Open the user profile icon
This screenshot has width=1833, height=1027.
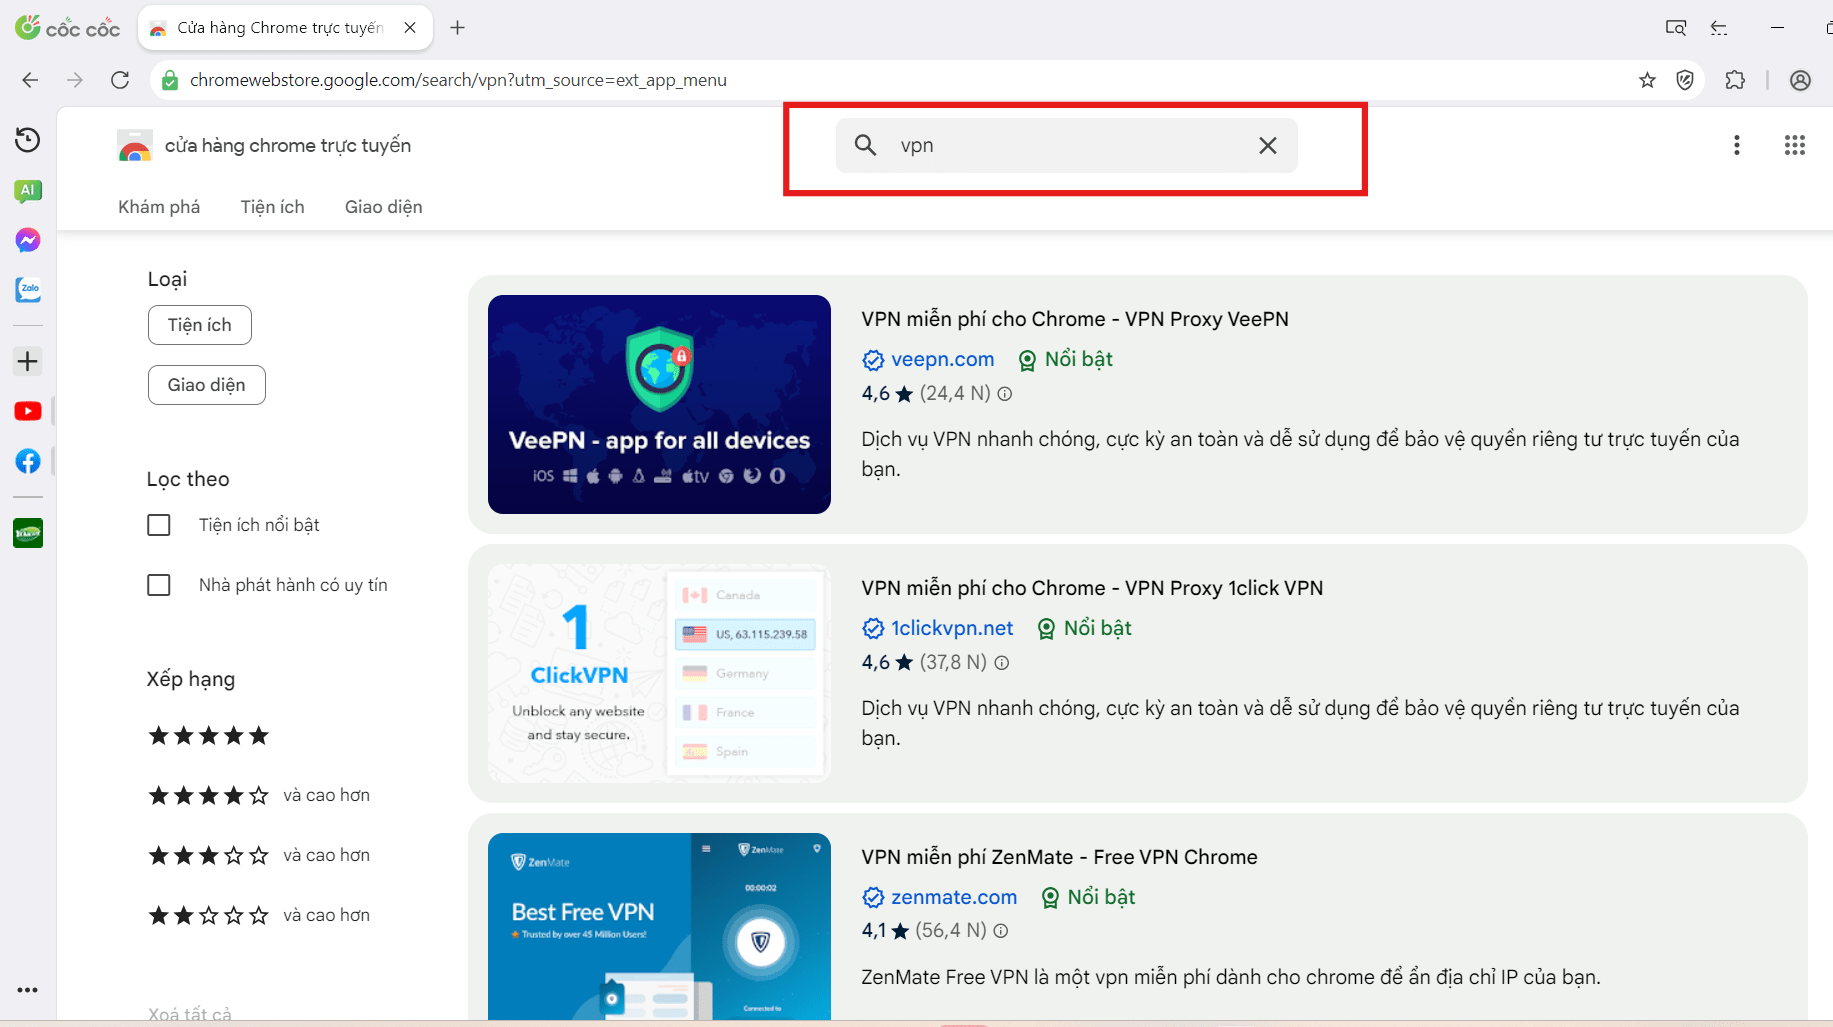tap(1800, 80)
